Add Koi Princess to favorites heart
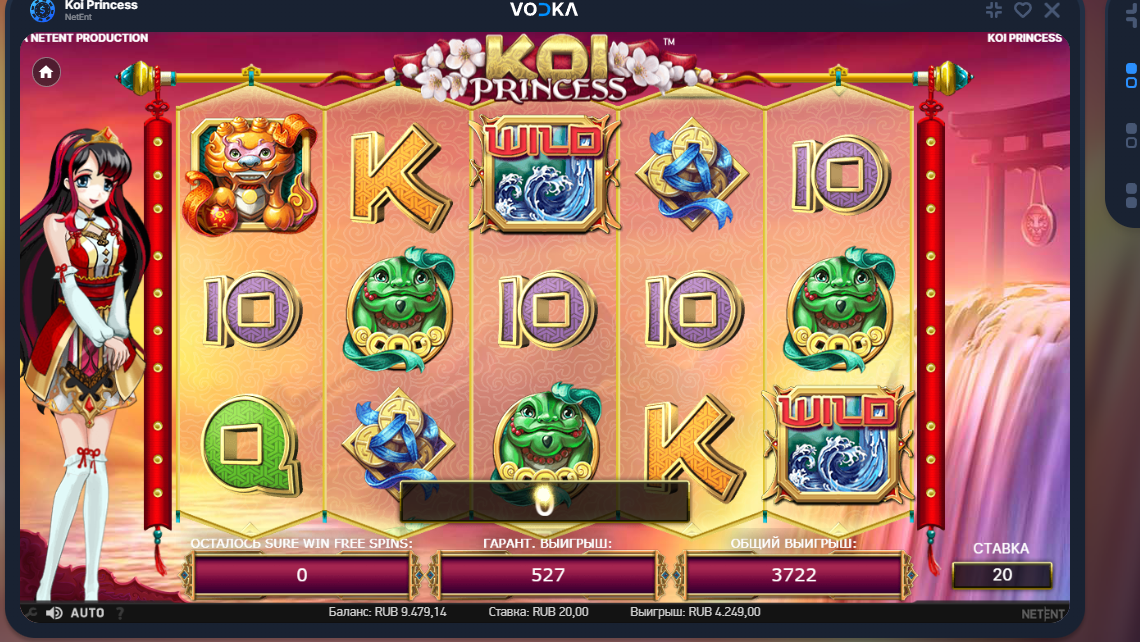 pos(1023,10)
